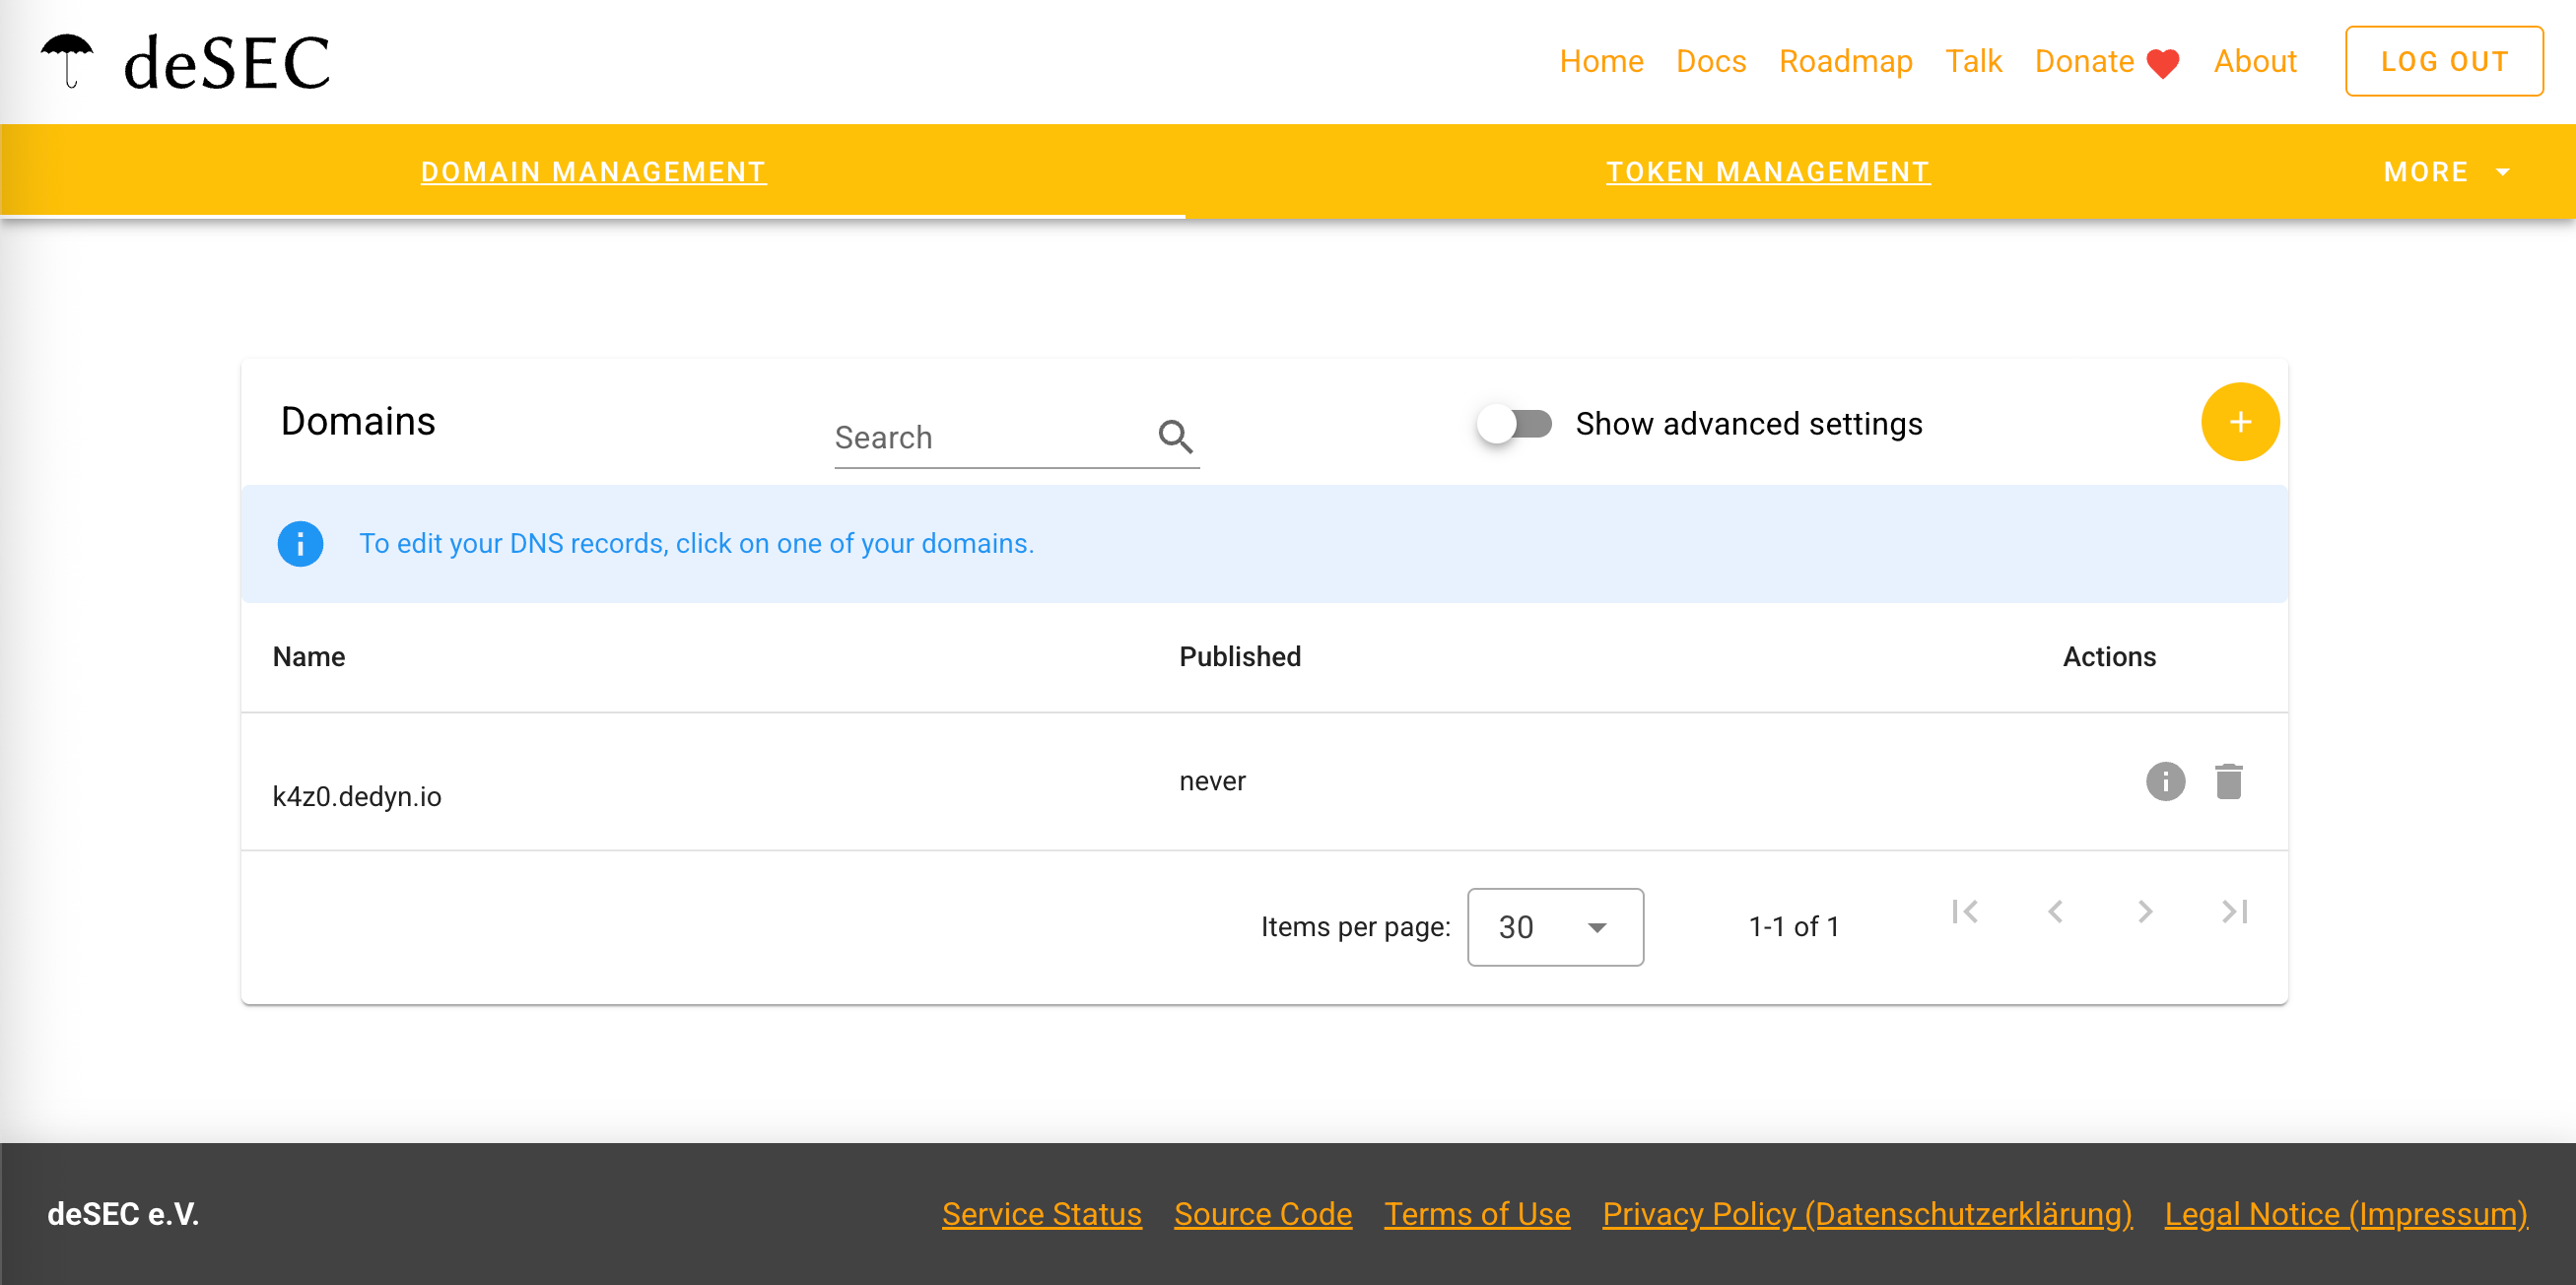Click the deSEC umbrella logo icon
Screen dimensions: 2576x1285
point(67,60)
